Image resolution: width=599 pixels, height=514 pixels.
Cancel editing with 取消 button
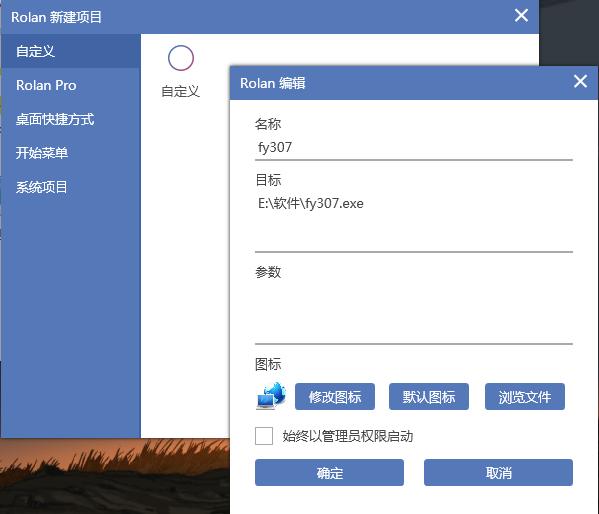pos(498,473)
